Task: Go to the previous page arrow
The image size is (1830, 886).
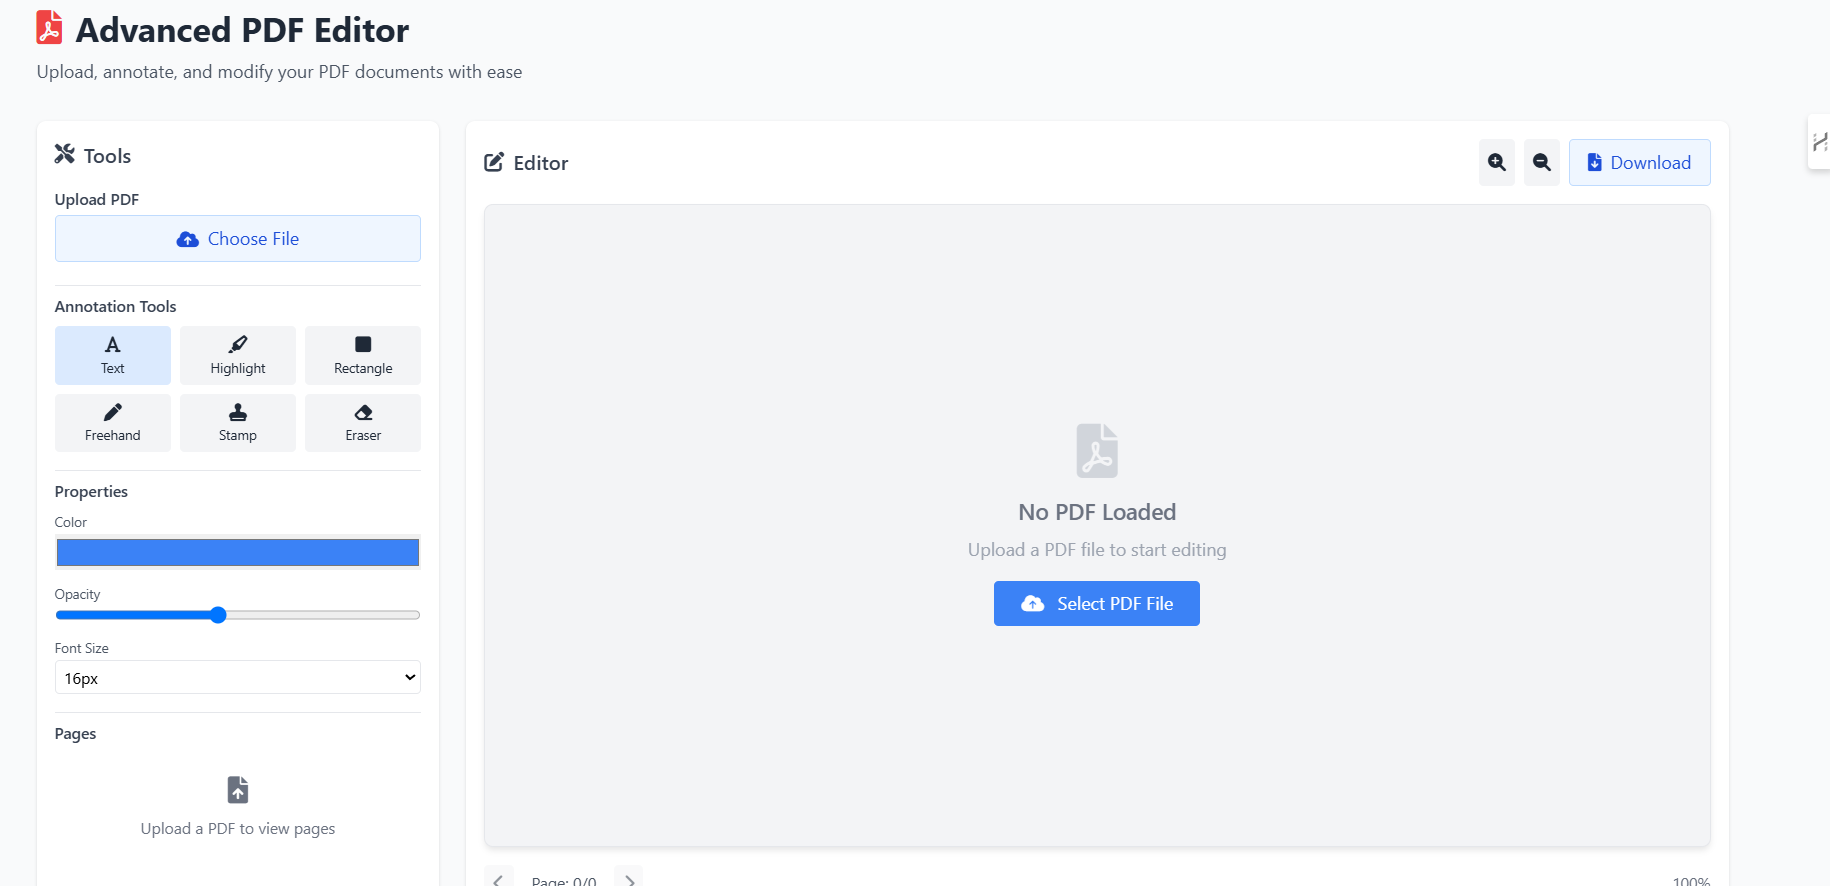Action: click(499, 878)
